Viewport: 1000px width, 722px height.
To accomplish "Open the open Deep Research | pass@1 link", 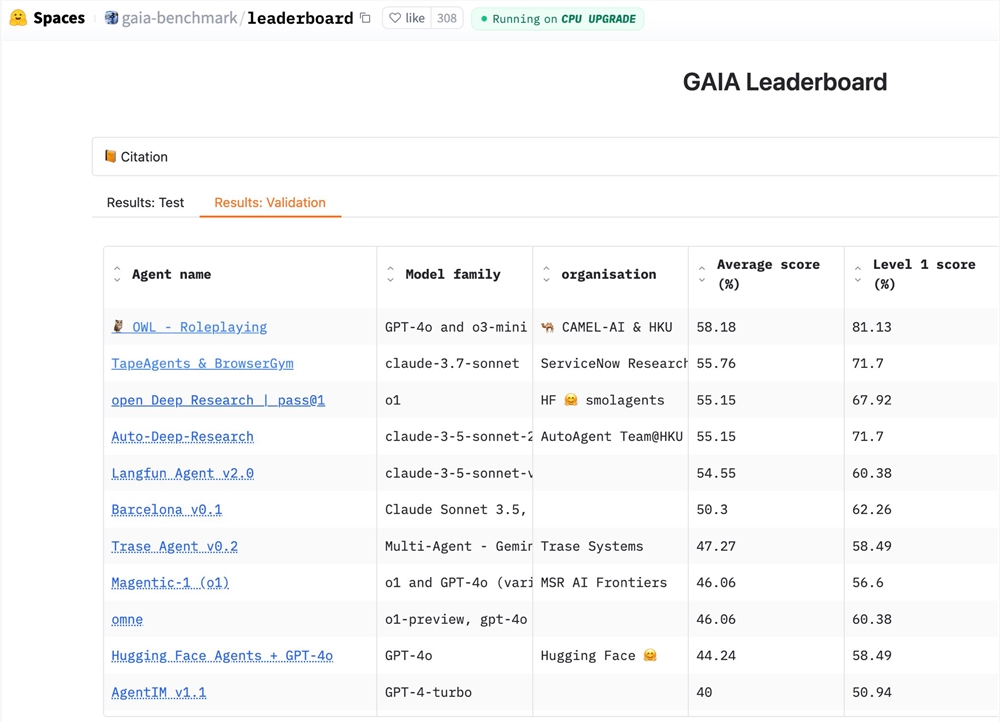I will [x=218, y=400].
